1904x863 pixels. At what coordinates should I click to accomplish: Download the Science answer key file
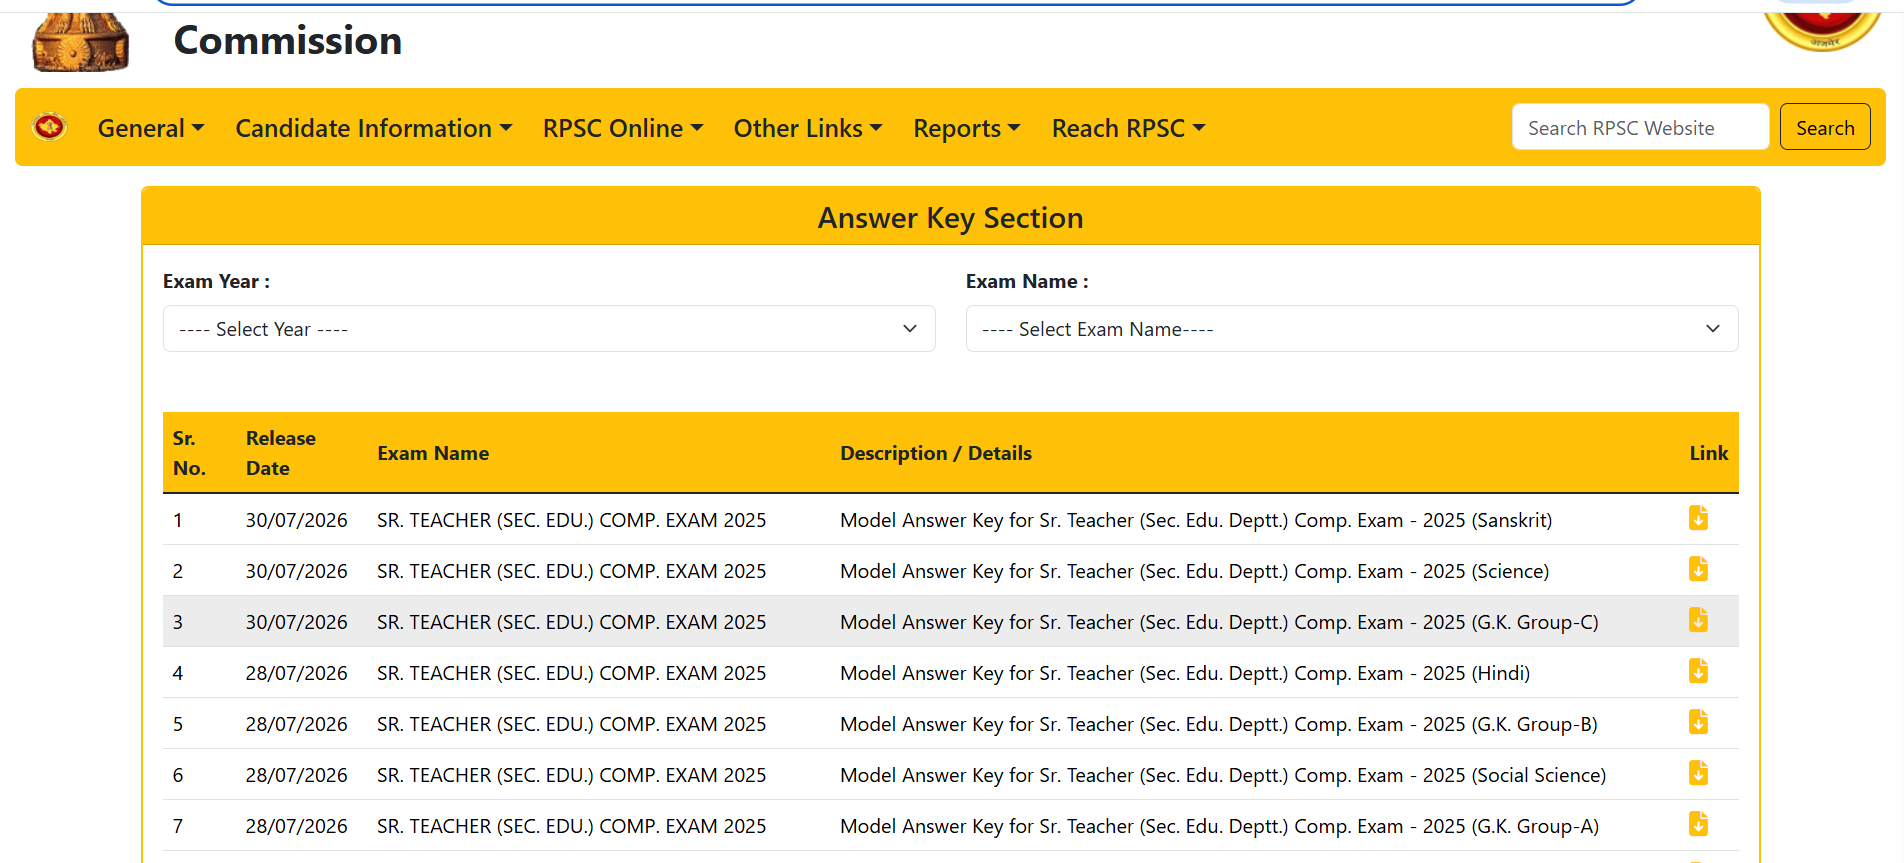coord(1698,569)
